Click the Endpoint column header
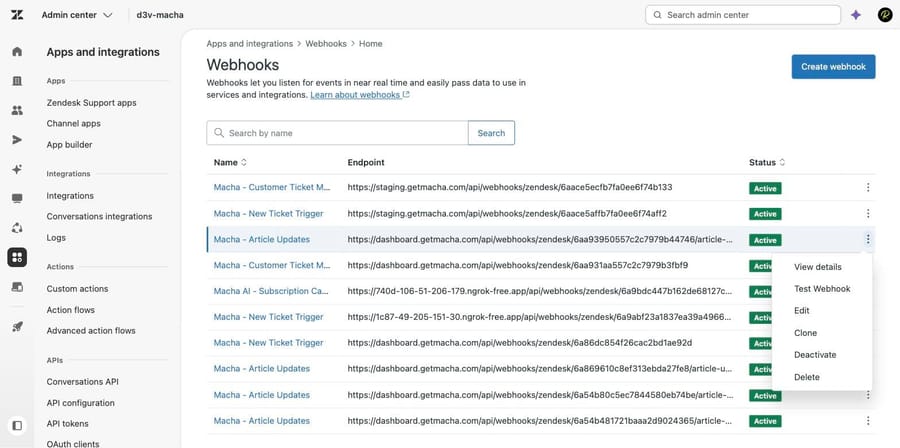This screenshot has height=448, width=900. coord(366,162)
